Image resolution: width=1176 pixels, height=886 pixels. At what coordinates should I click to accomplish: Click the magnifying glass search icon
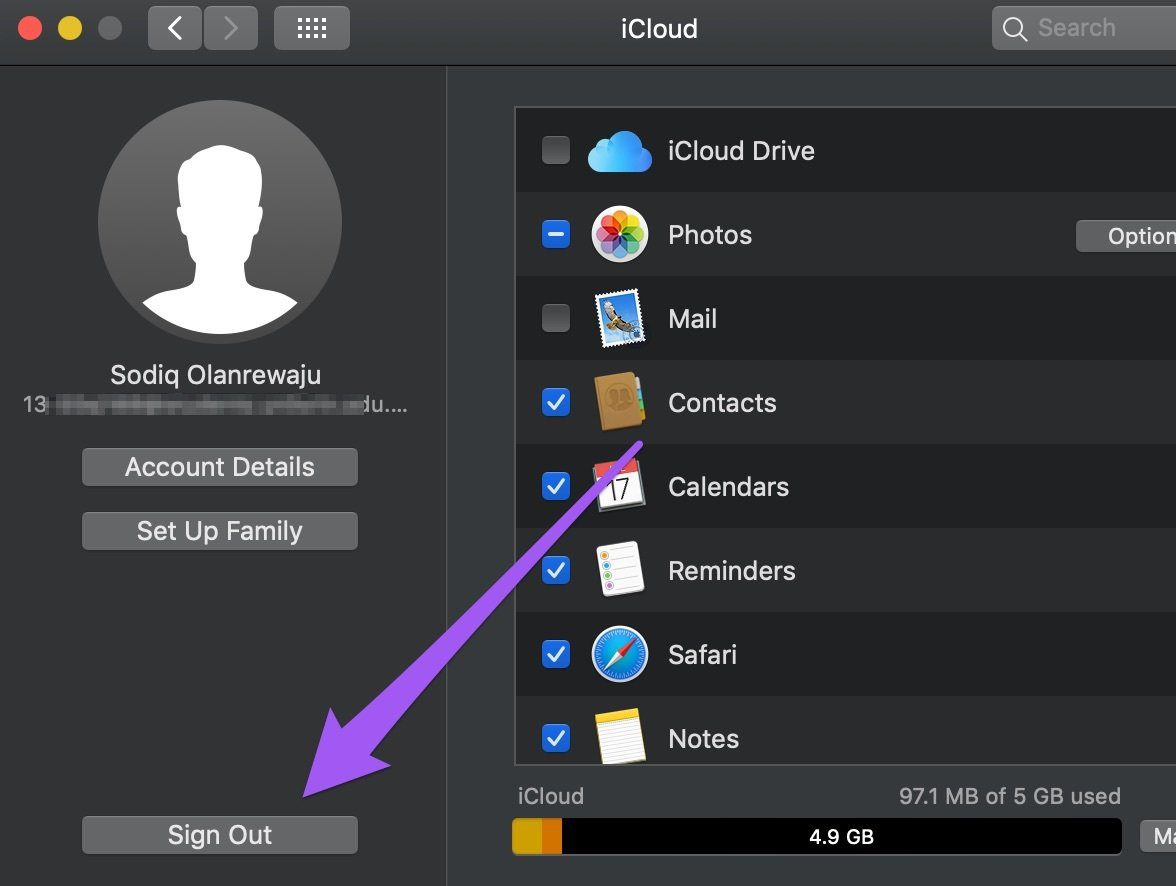pyautogui.click(x=1014, y=29)
